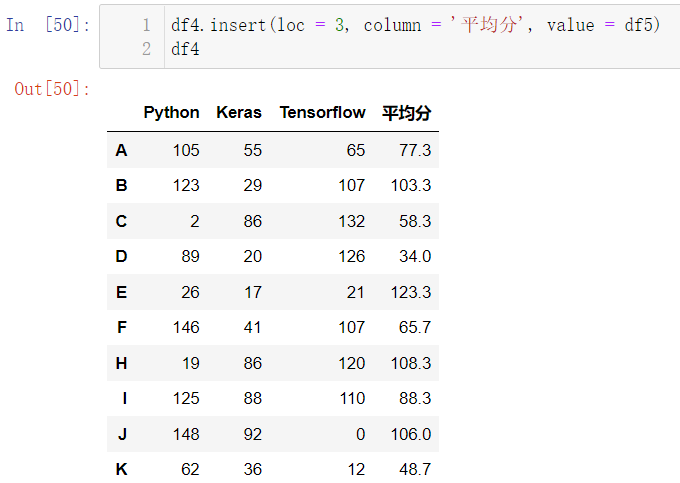The image size is (680, 483).
Task: Select row index J
Action: [x=122, y=434]
